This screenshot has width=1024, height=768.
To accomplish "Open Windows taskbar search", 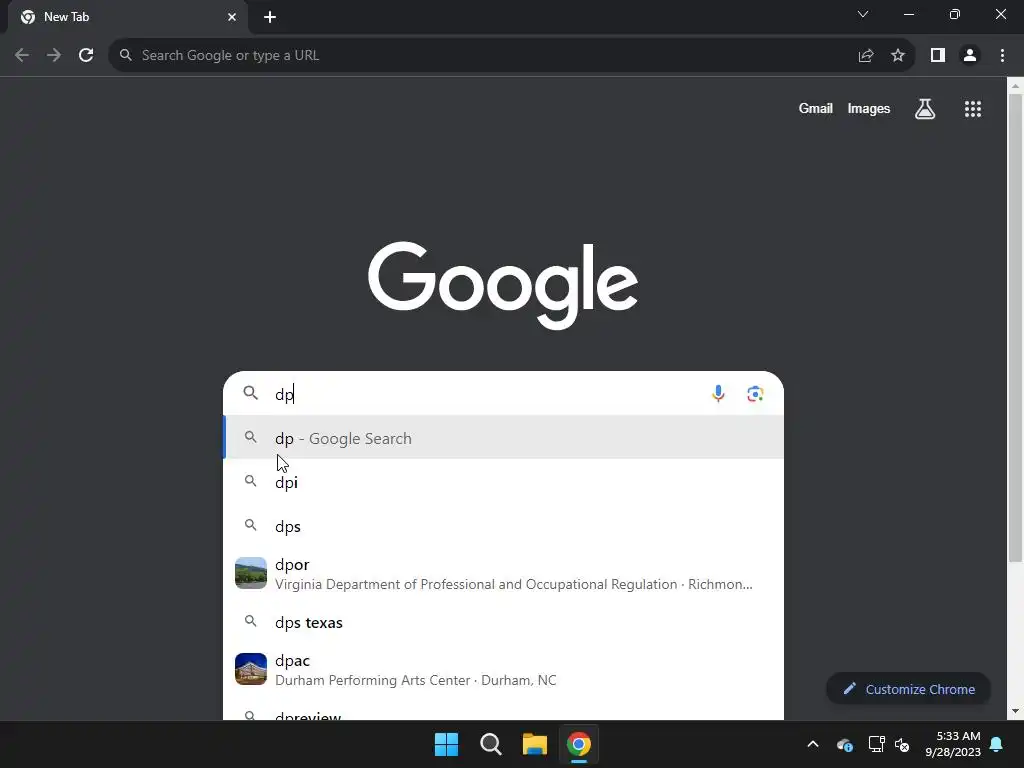I will [490, 744].
